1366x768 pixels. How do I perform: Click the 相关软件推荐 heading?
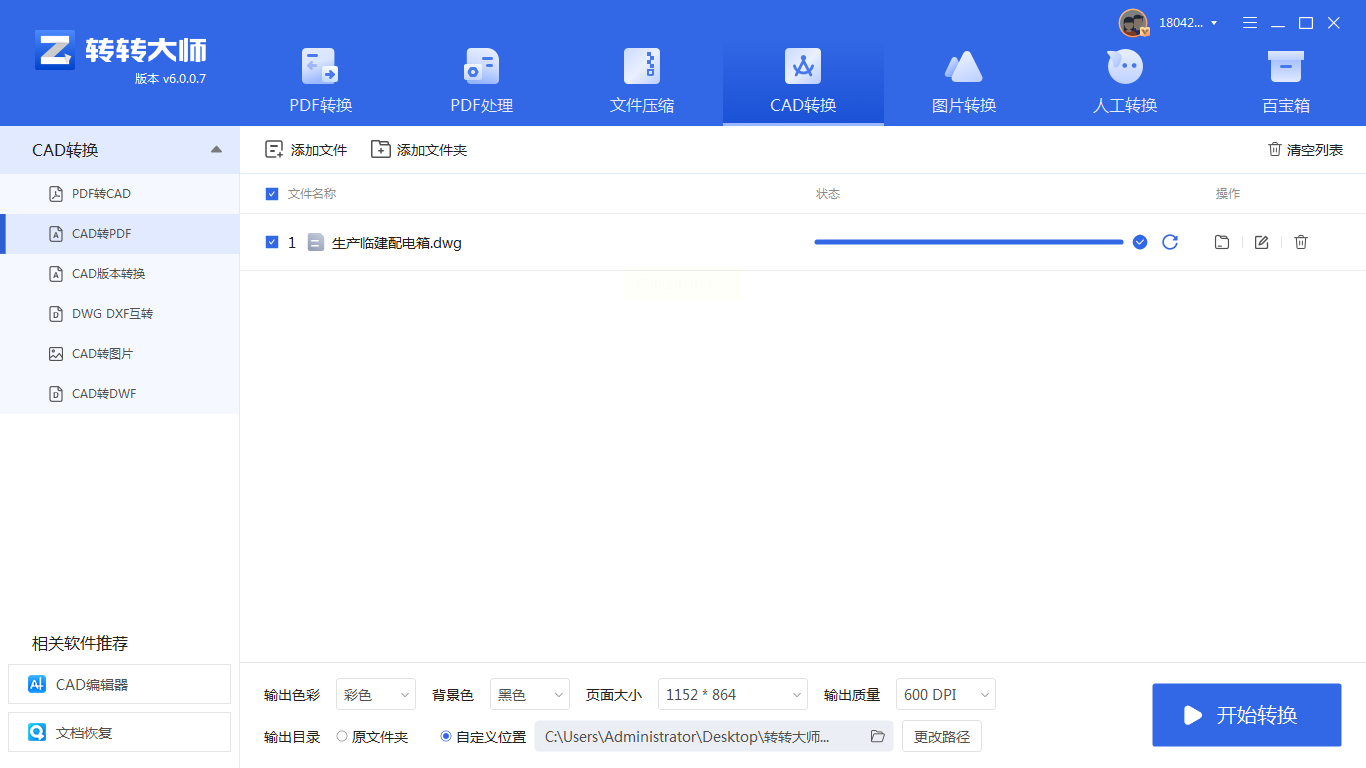[80, 643]
